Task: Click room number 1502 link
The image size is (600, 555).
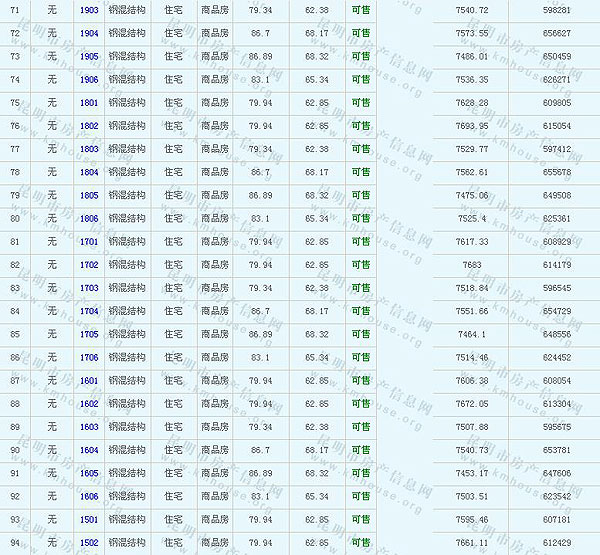Action: 89,542
